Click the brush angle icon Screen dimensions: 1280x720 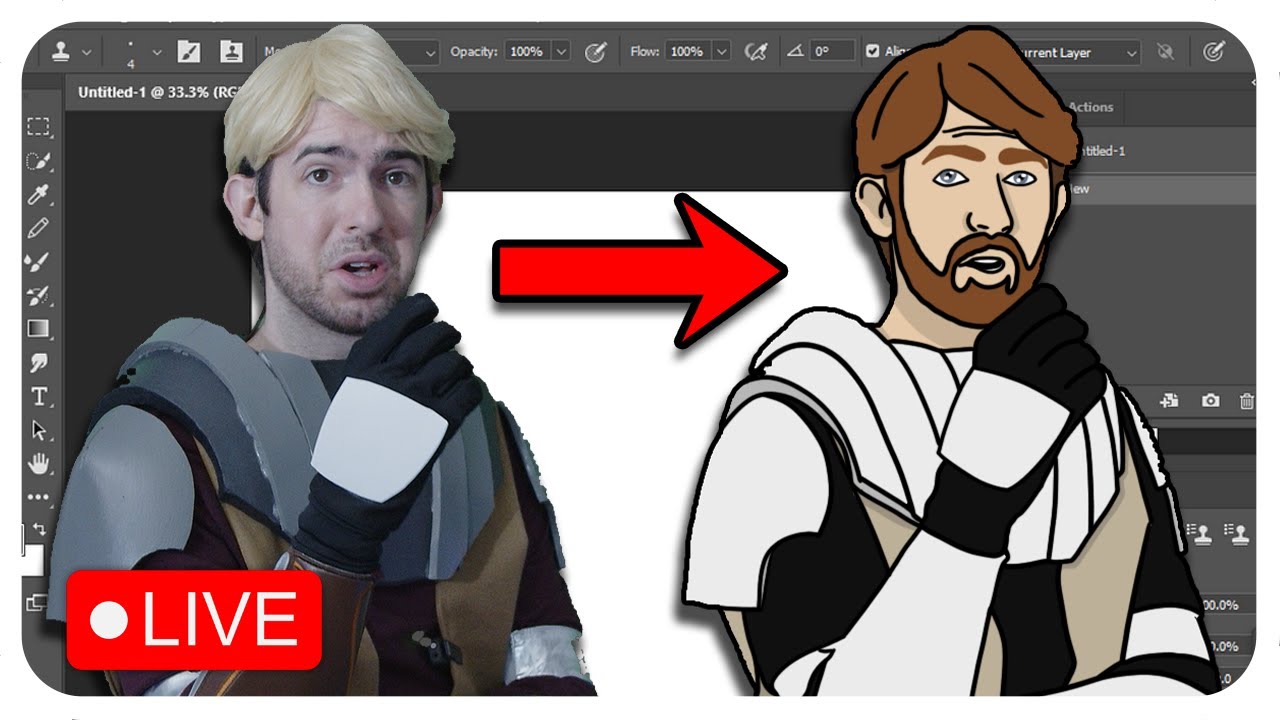pyautogui.click(x=796, y=52)
